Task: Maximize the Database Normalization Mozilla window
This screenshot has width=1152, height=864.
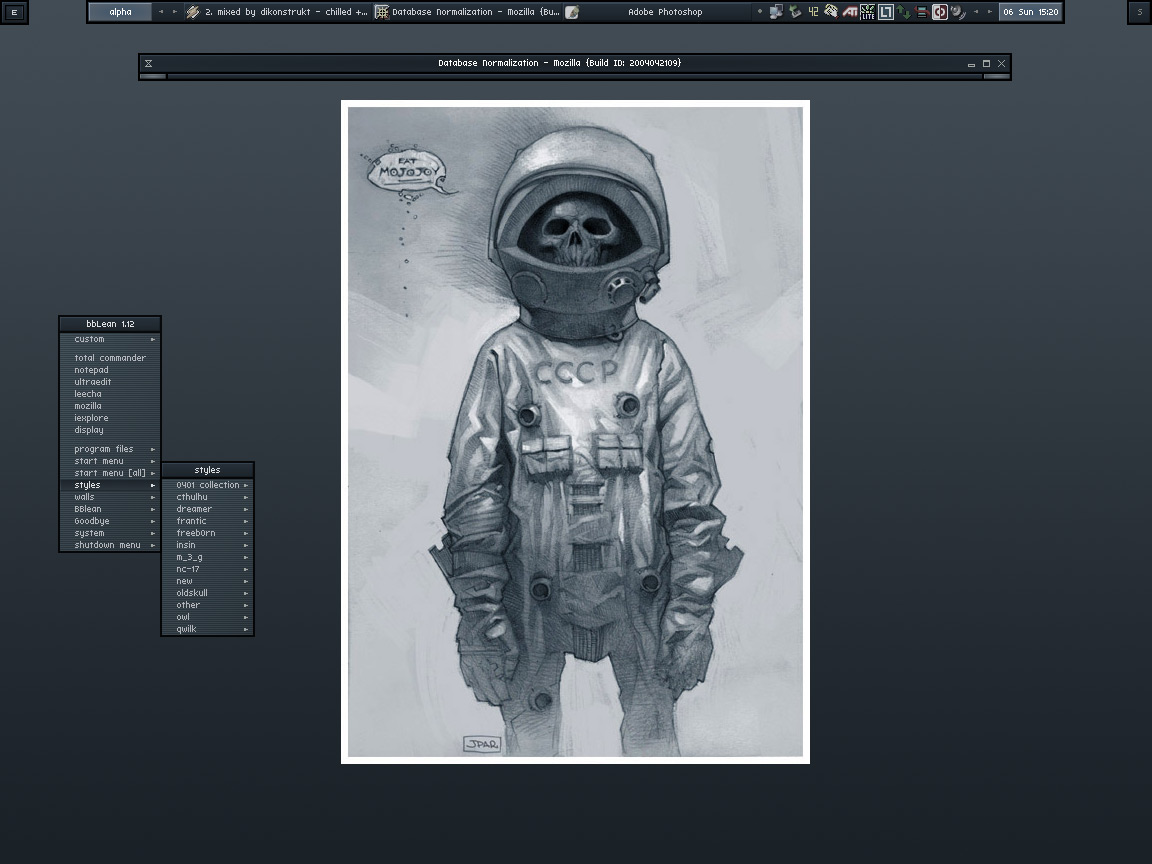Action: point(987,64)
